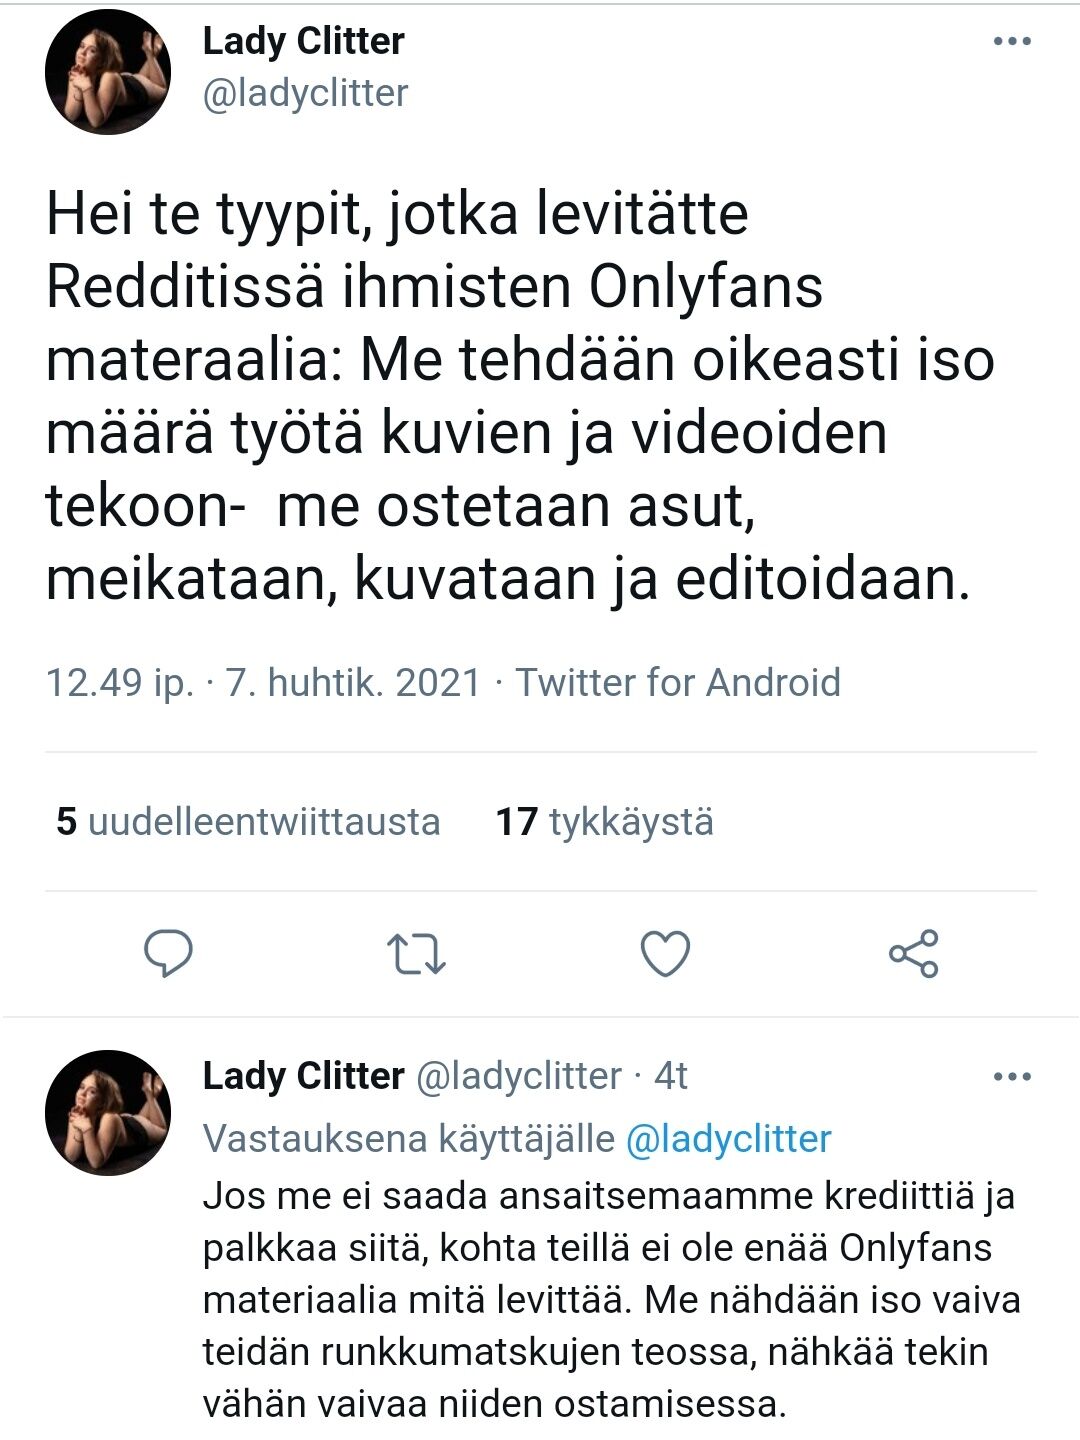Open the @ladyclitter handle under the name
1080x1440 pixels.
[x=302, y=96]
